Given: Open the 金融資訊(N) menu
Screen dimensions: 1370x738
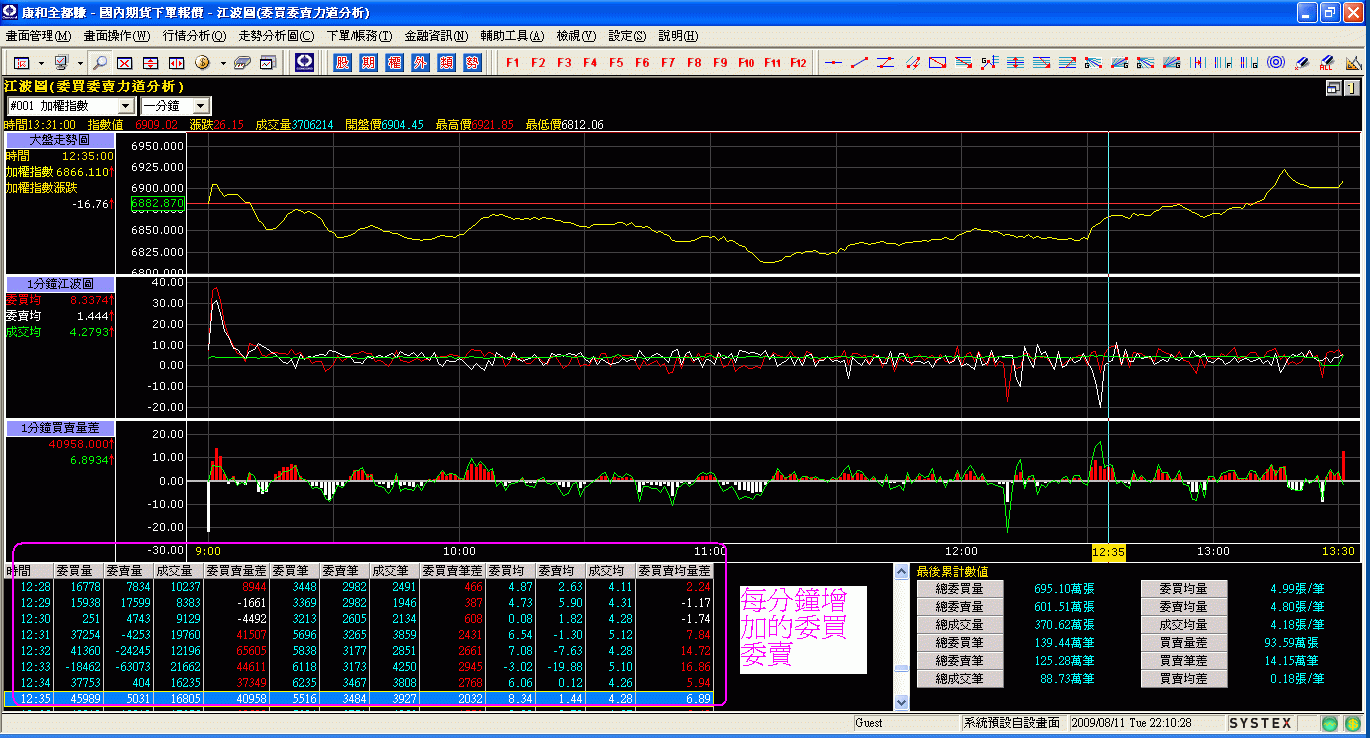Looking at the screenshot, I should pyautogui.click(x=436, y=36).
